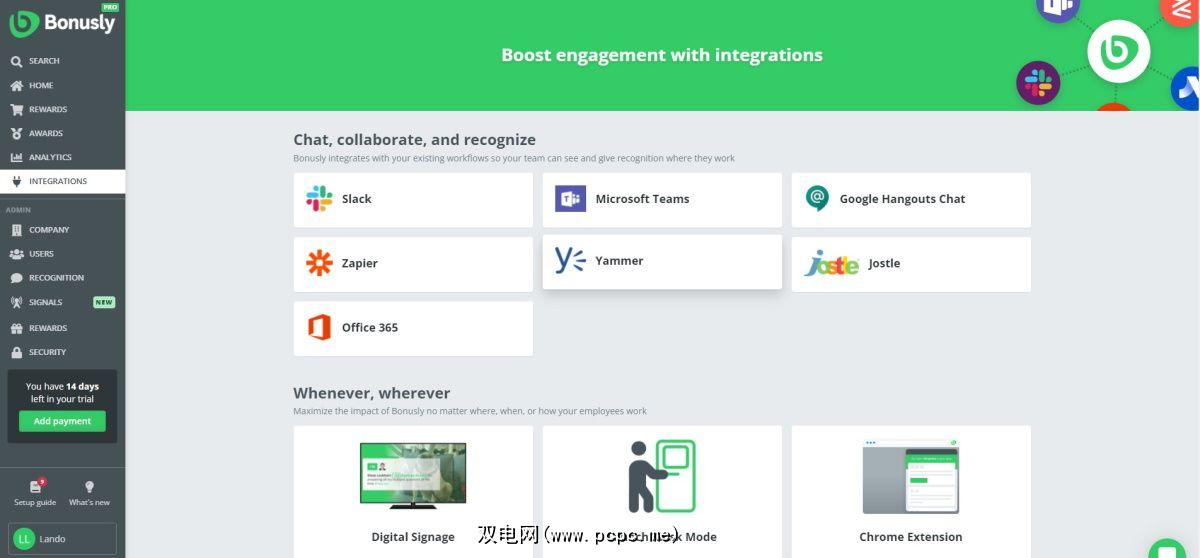Click the Kiosk Mode illustration
The width and height of the screenshot is (1200, 558).
[661, 476]
